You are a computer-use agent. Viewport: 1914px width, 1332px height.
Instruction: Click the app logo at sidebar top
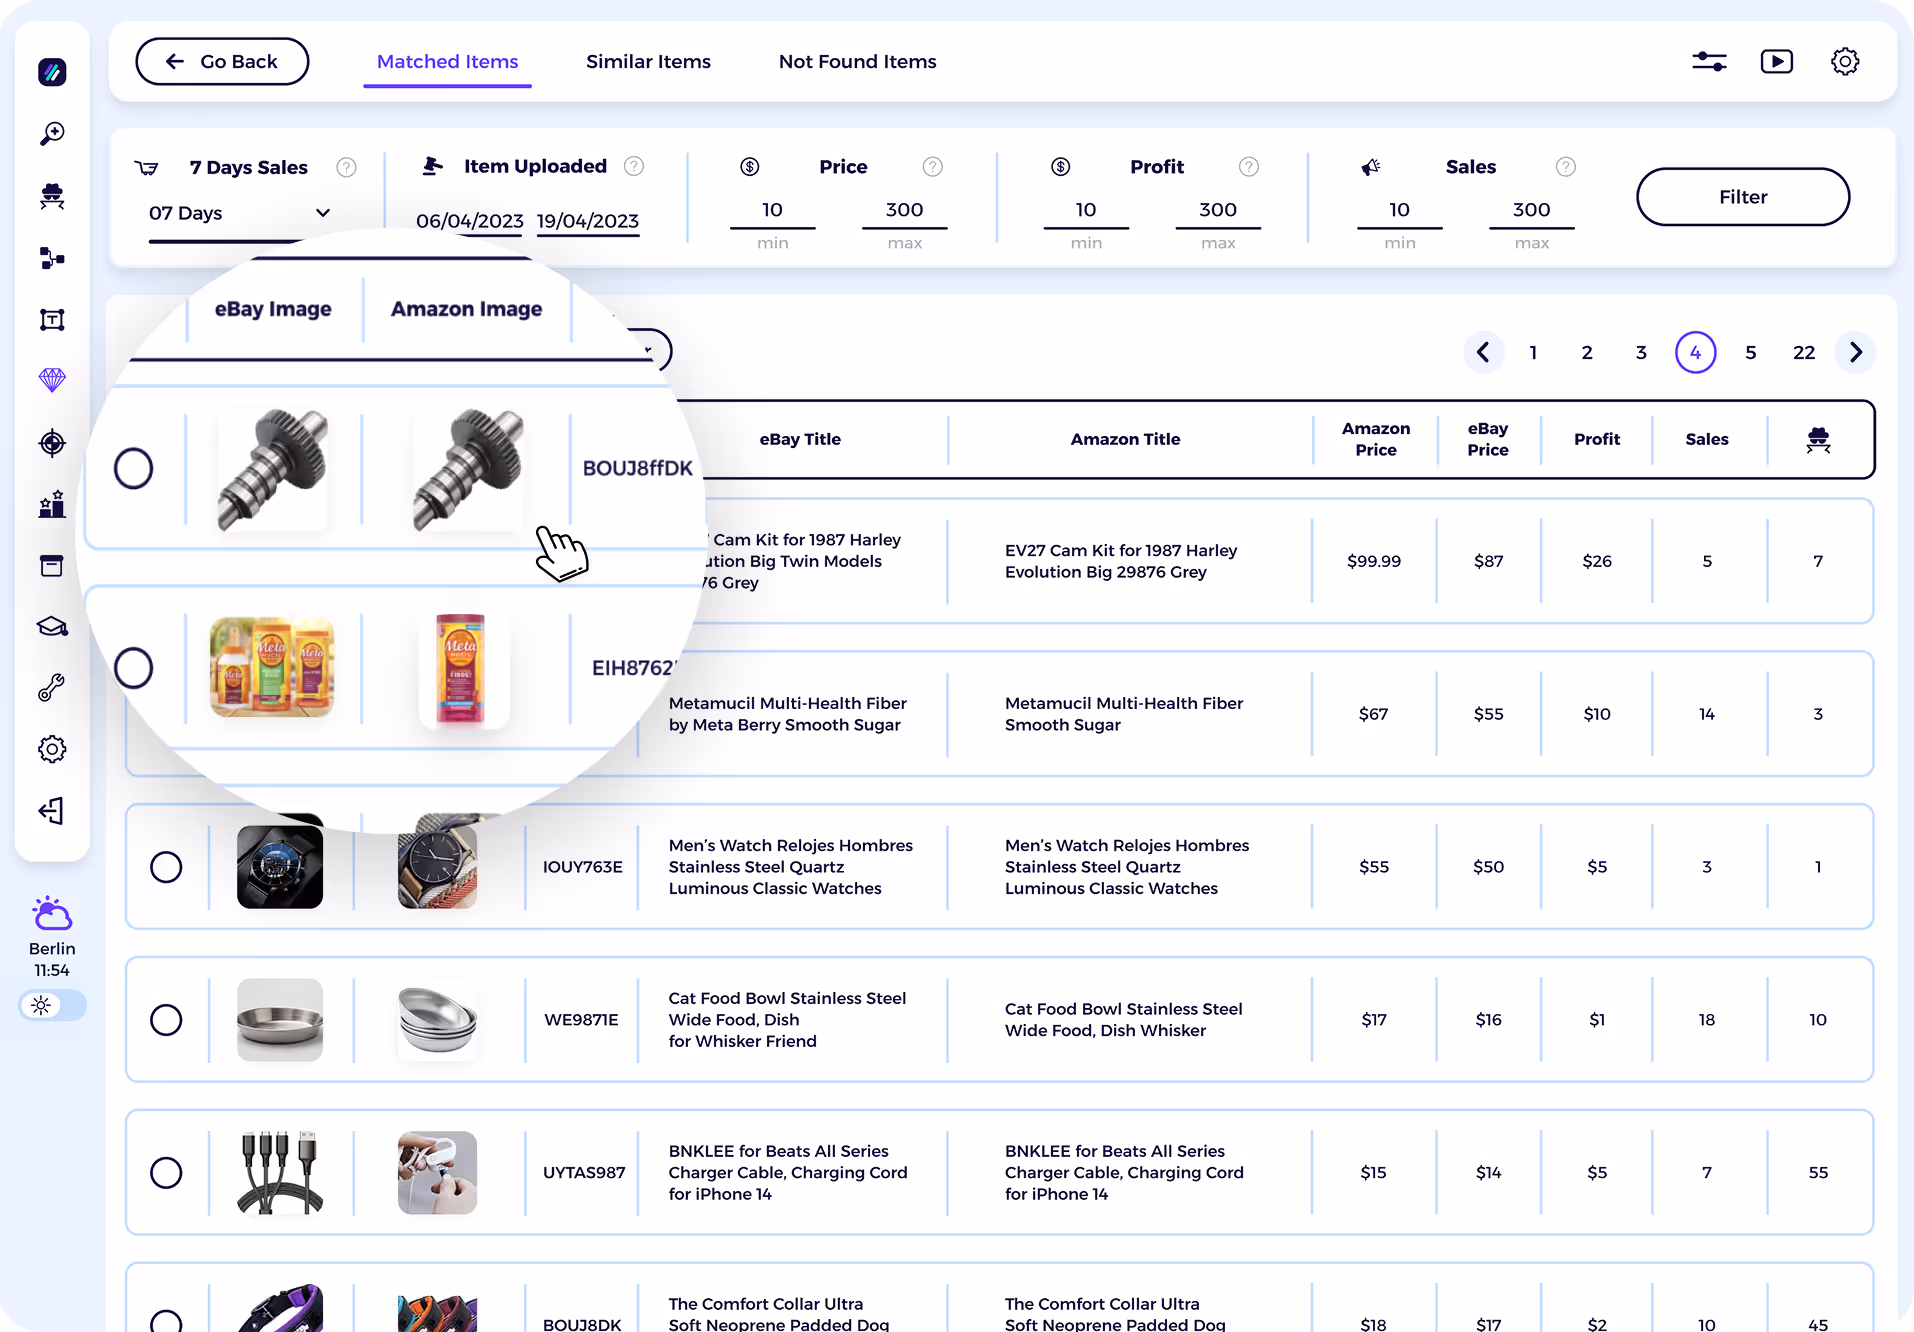click(52, 72)
